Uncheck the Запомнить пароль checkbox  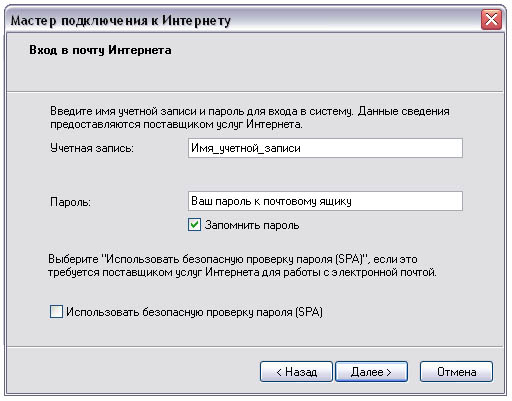pos(194,225)
